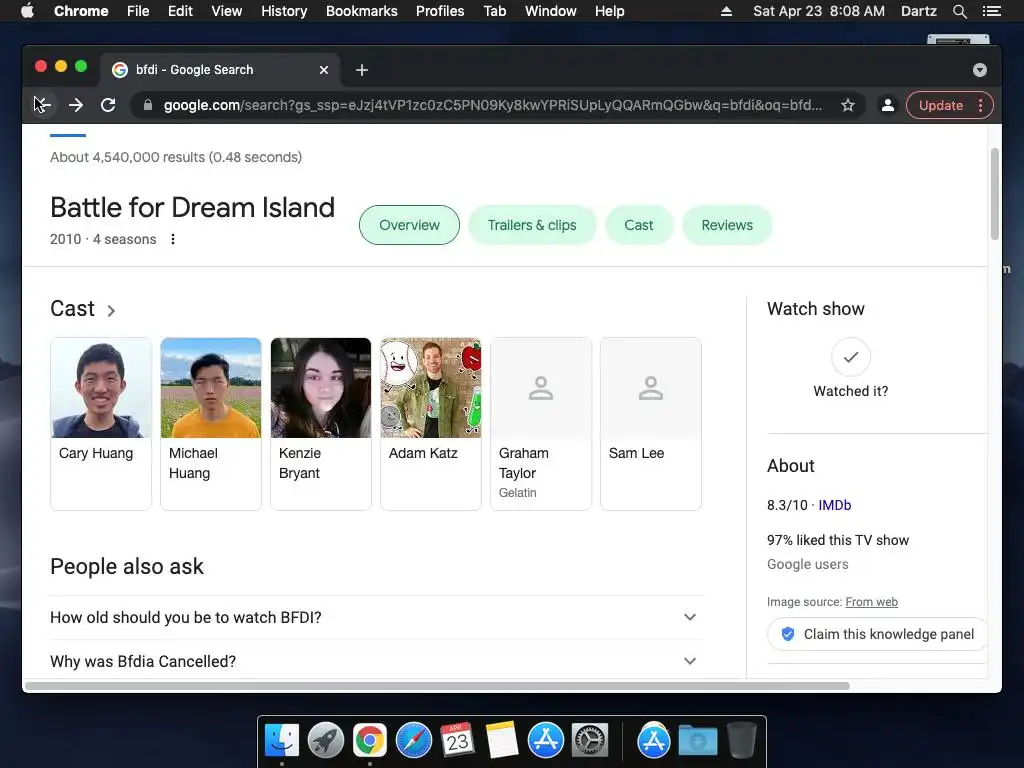This screenshot has width=1024, height=768.
Task: Open the Help menu
Action: click(609, 11)
